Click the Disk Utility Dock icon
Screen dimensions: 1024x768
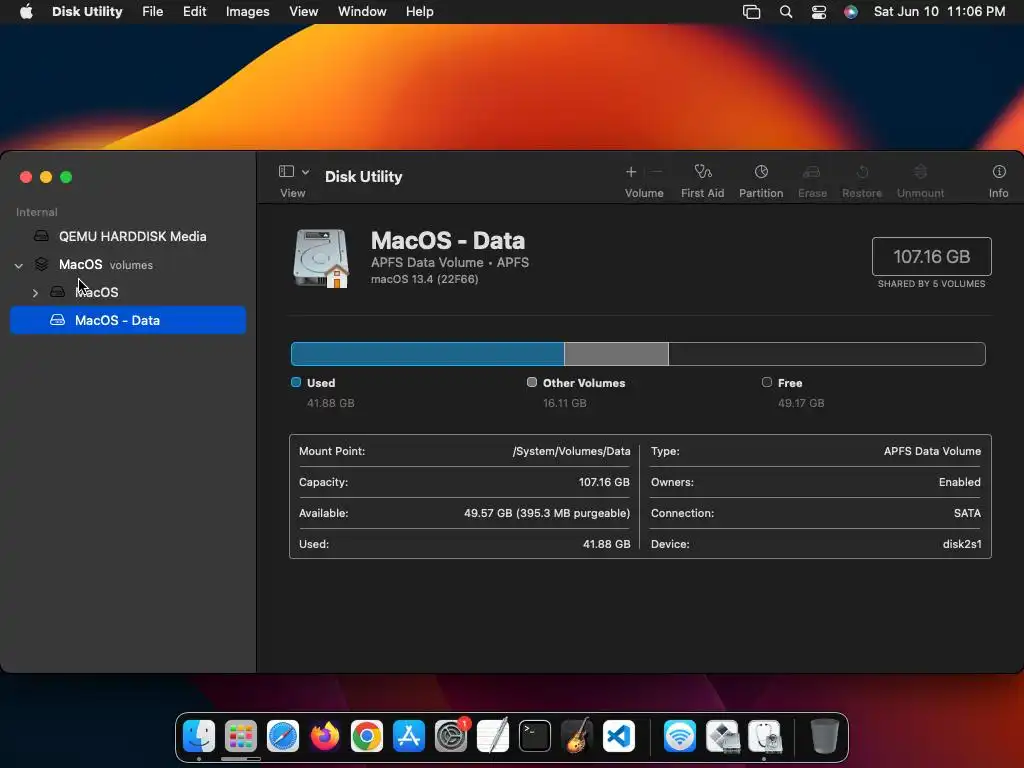765,737
